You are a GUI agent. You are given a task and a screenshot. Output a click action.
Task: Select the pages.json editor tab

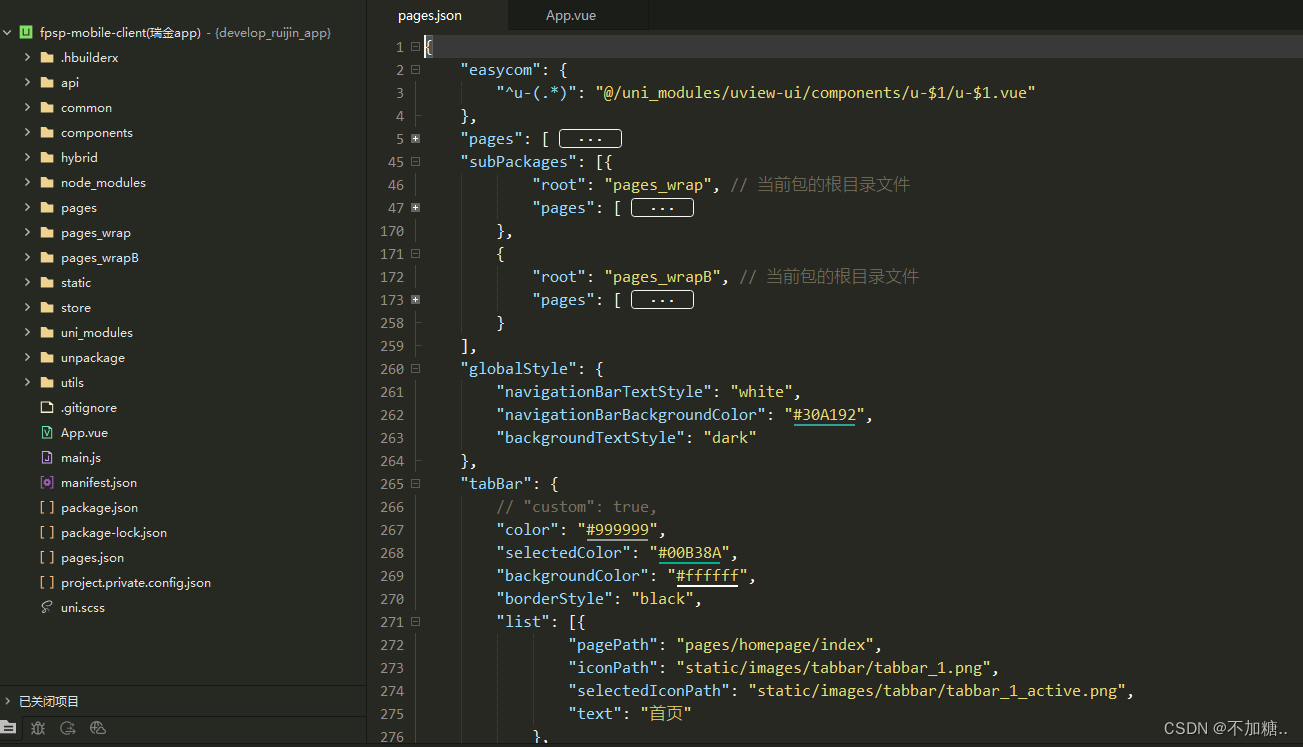click(430, 16)
